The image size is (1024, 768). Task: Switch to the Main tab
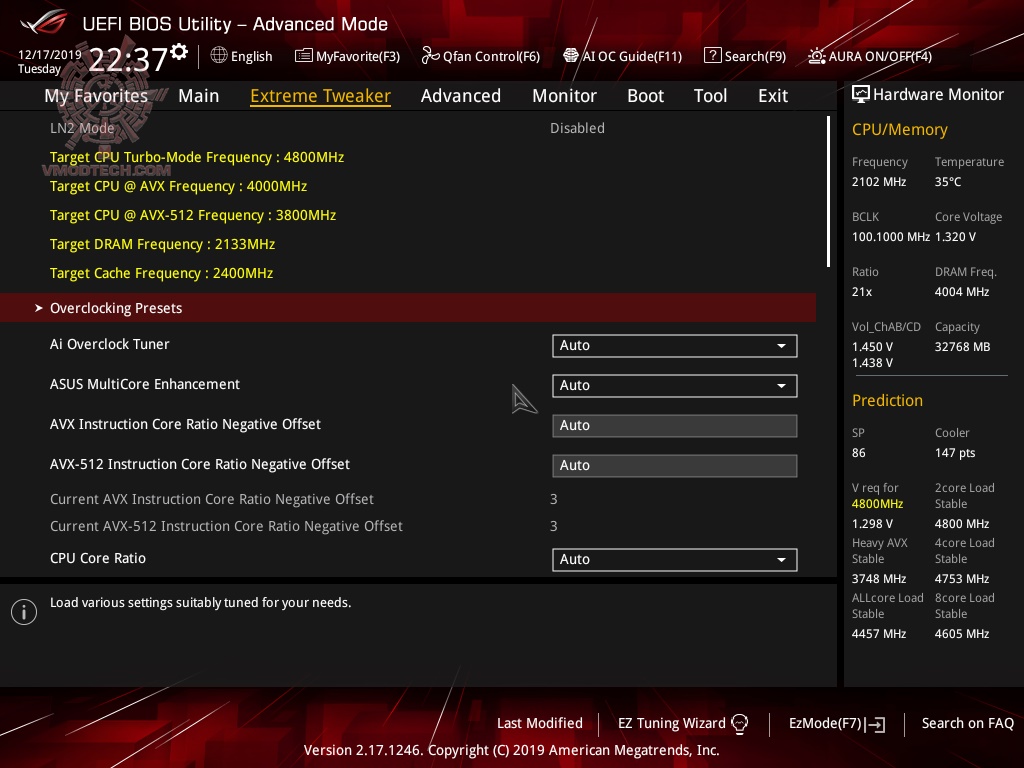(x=199, y=95)
